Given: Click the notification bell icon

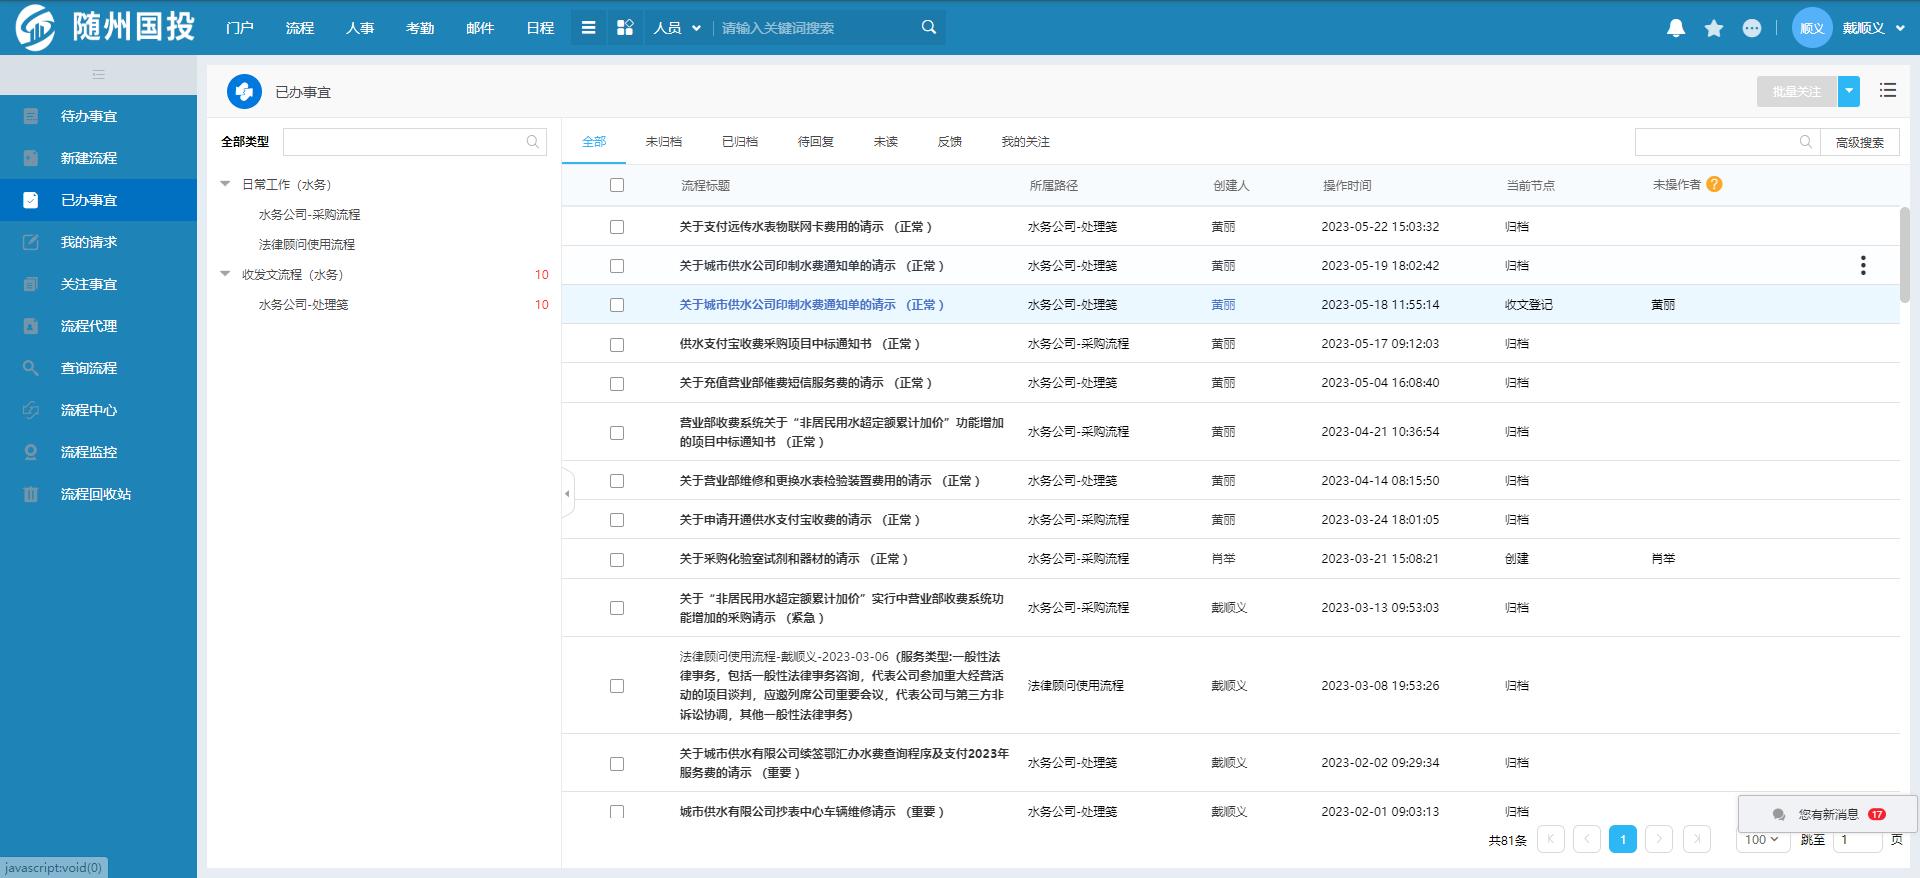Looking at the screenshot, I should [x=1676, y=28].
